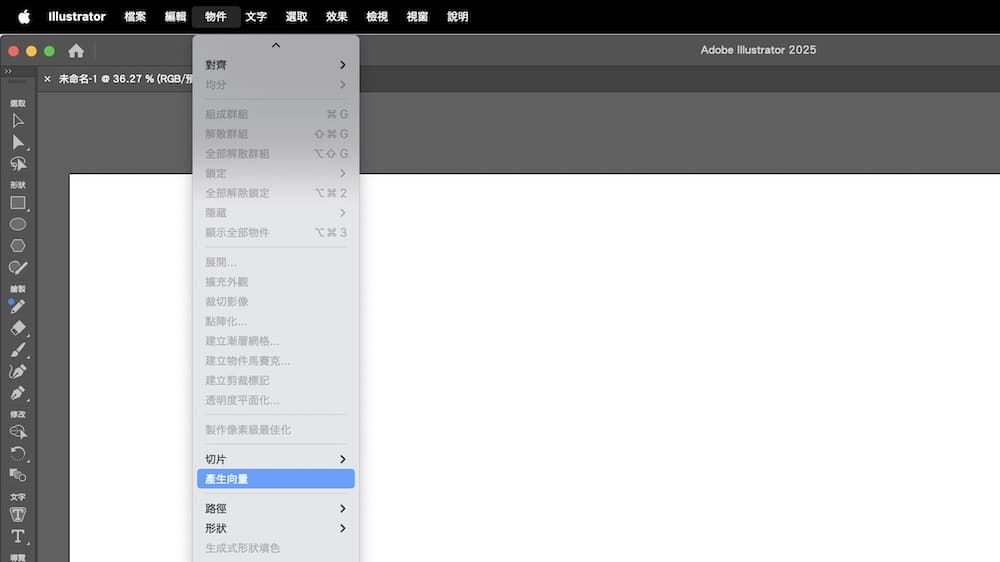The image size is (1000, 562).
Task: Select the Pencil tool with blue dot
Action: (x=18, y=307)
